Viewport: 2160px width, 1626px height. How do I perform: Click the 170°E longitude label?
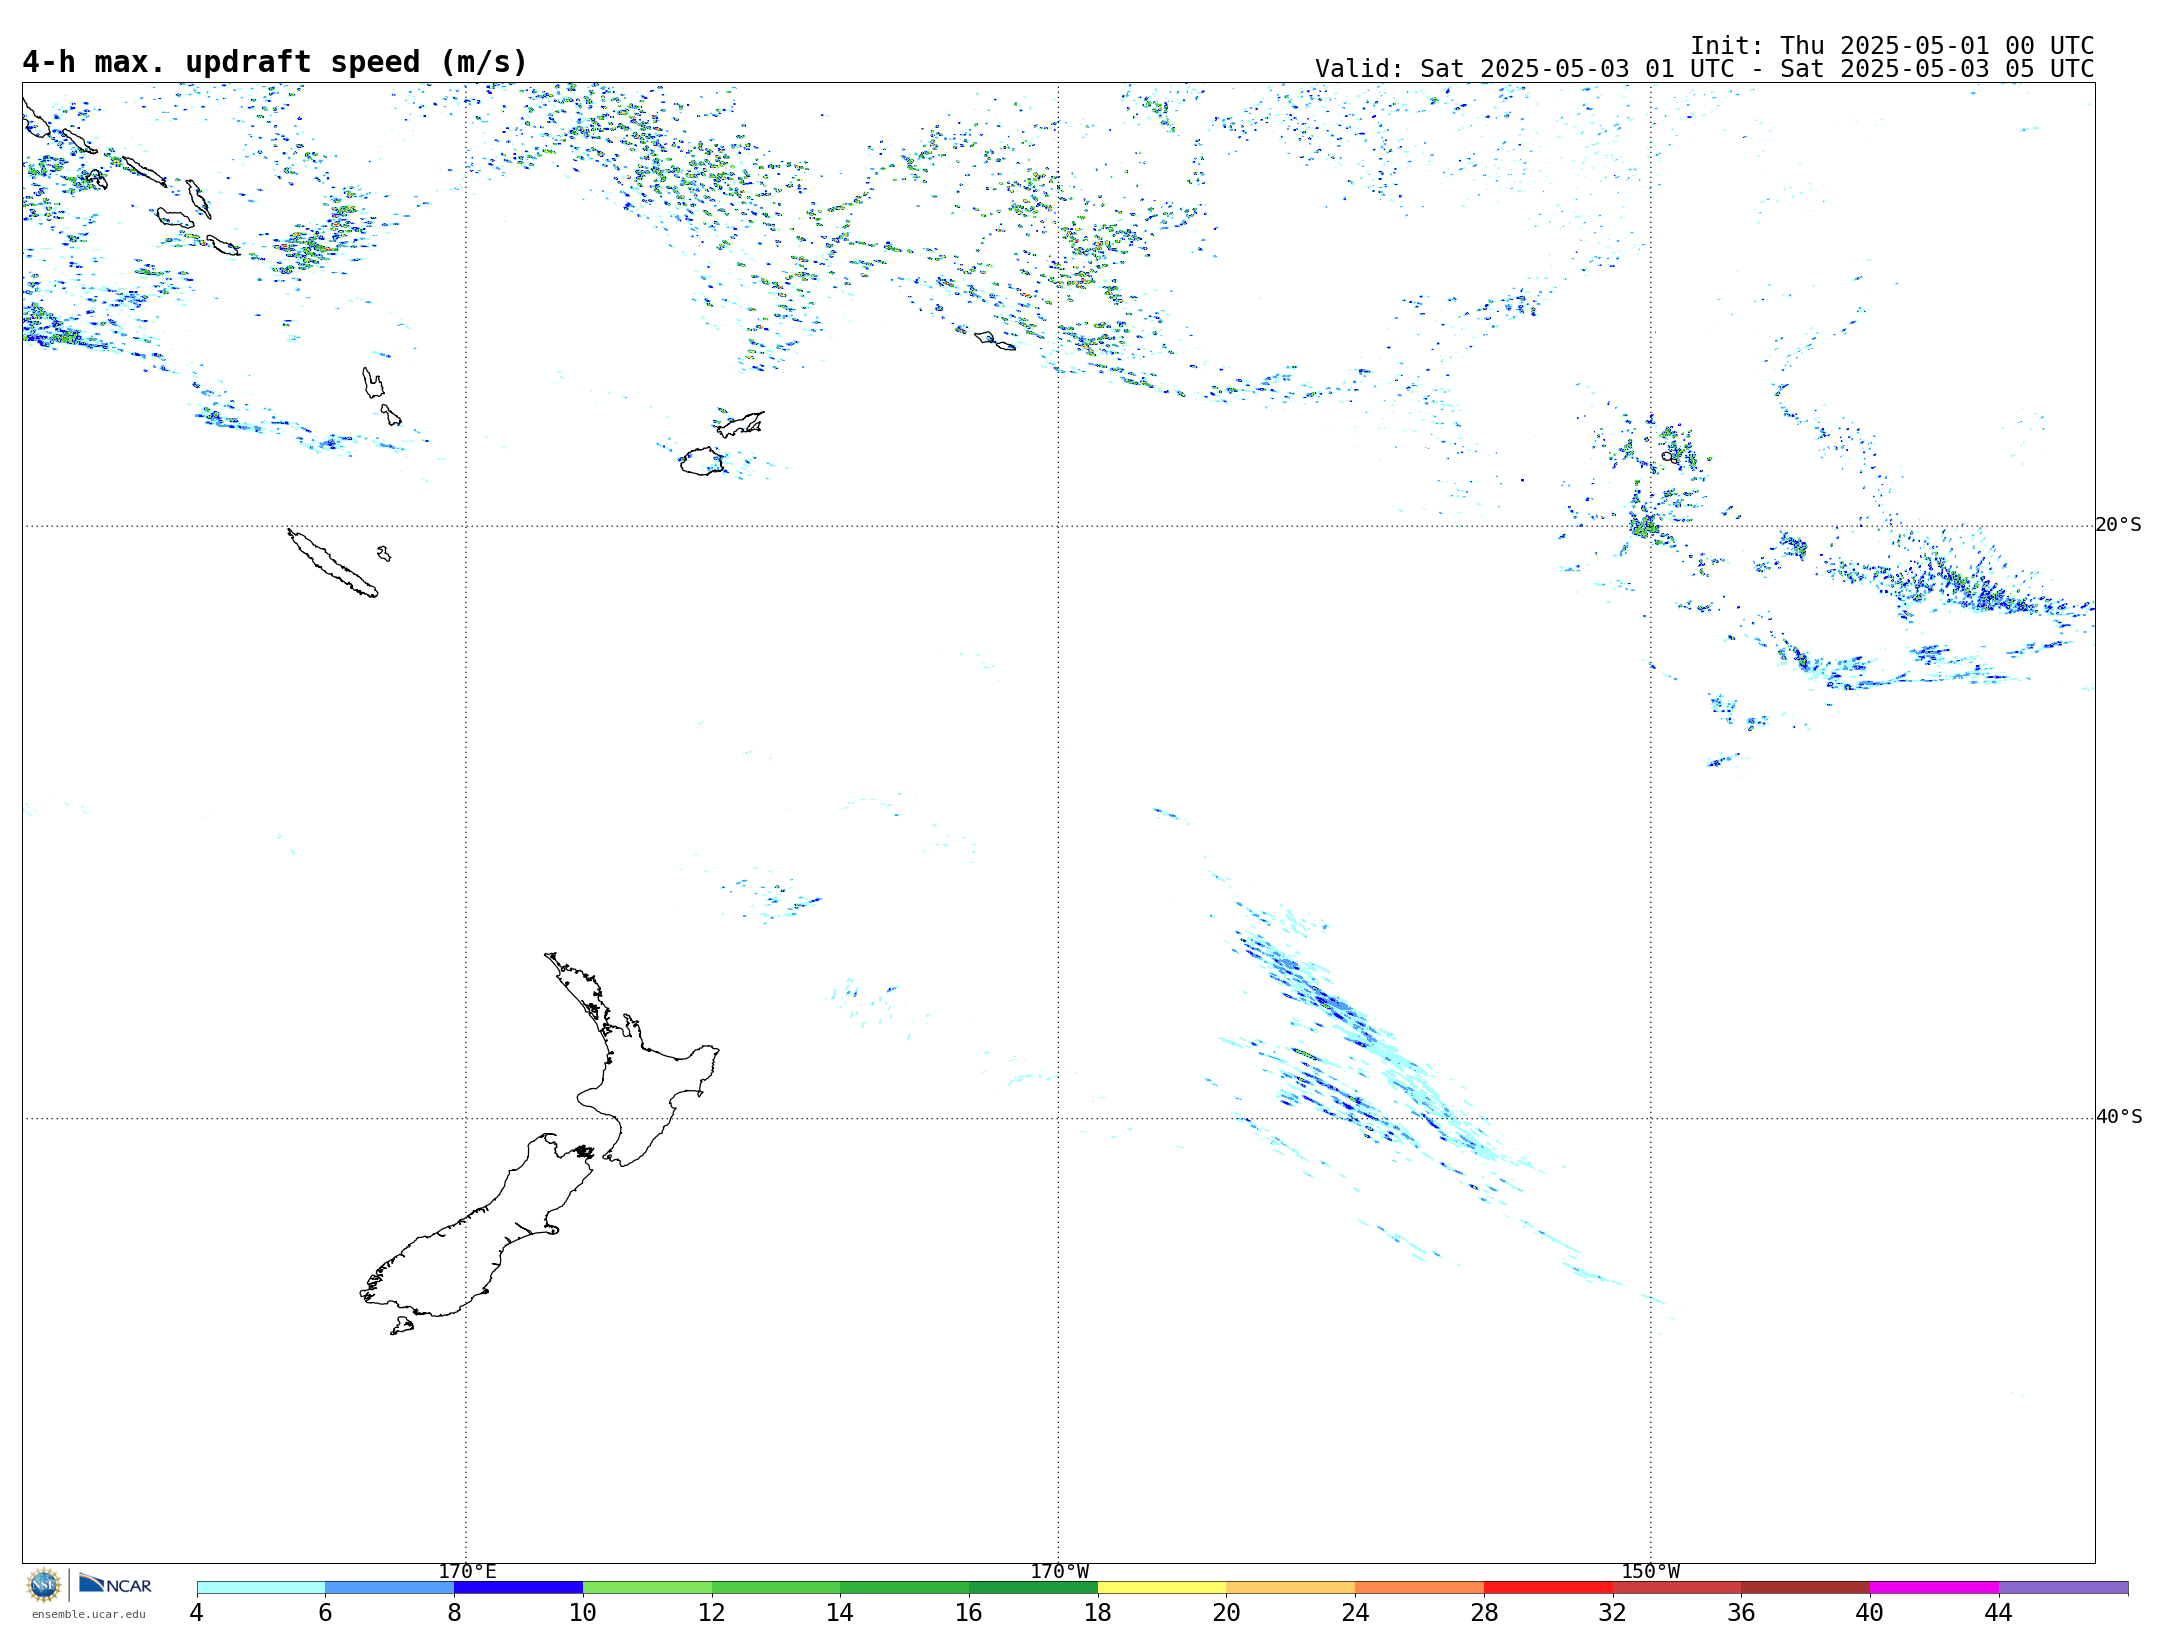[x=467, y=1572]
